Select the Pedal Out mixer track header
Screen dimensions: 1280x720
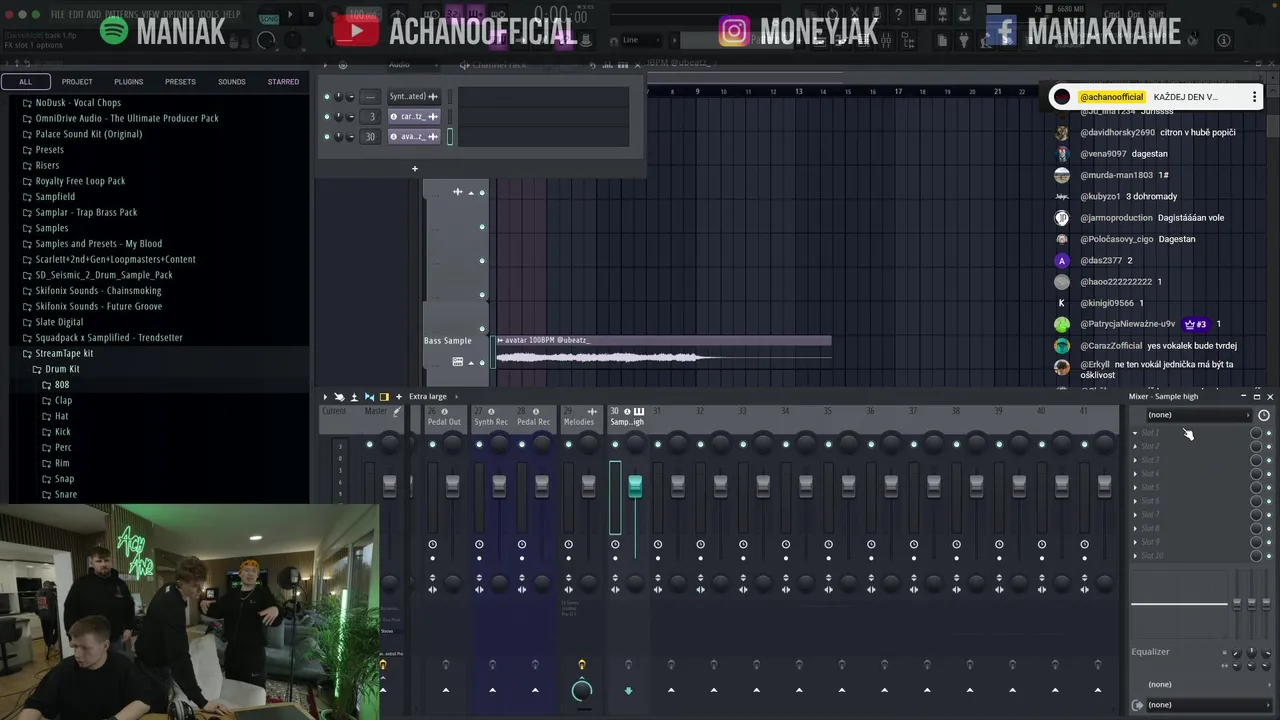pos(444,417)
